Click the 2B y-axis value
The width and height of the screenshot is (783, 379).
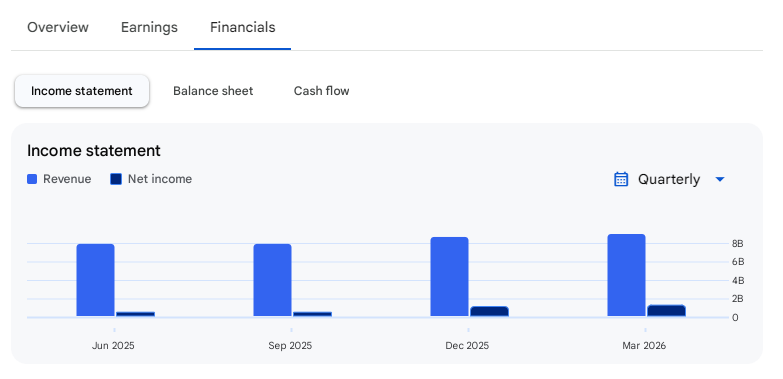point(738,299)
